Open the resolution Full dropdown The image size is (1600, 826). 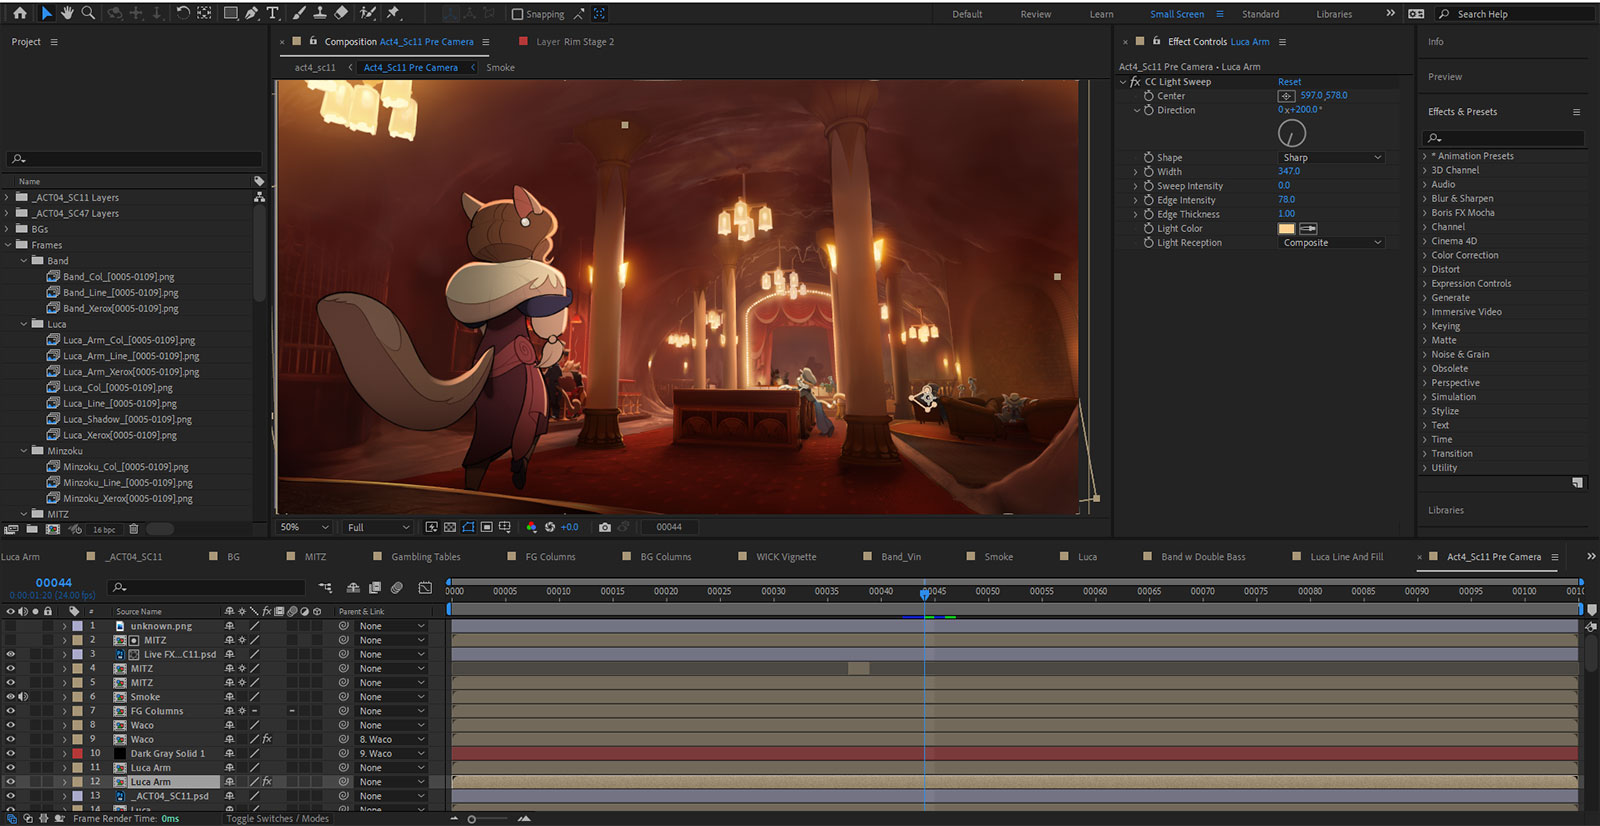click(x=377, y=527)
